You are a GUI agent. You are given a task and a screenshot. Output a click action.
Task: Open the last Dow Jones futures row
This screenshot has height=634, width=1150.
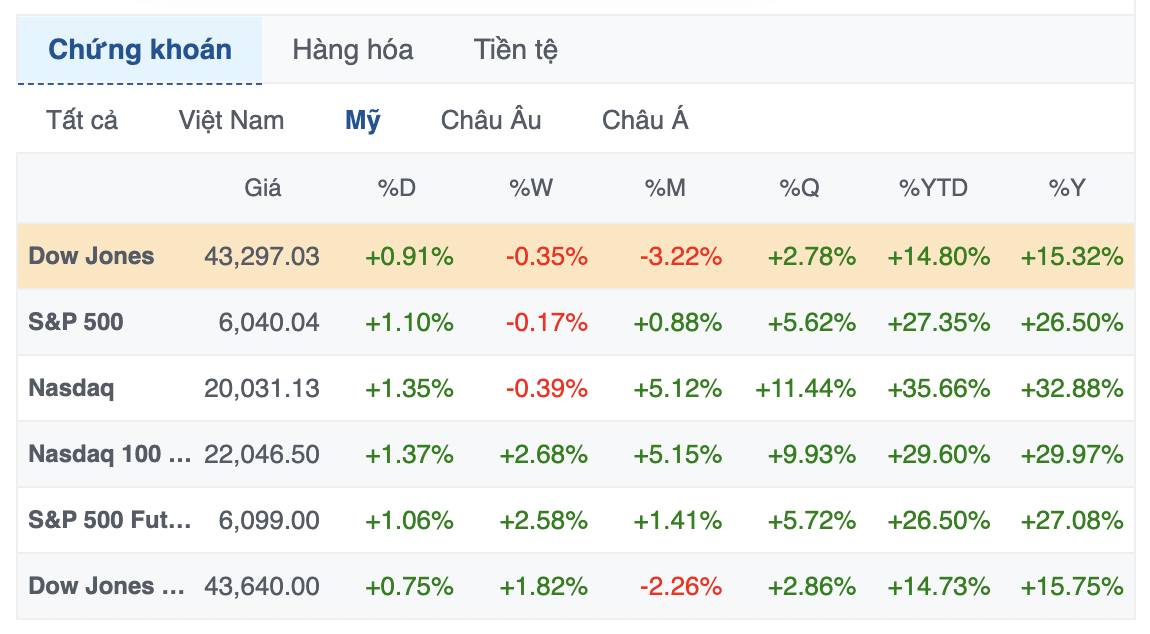105,587
